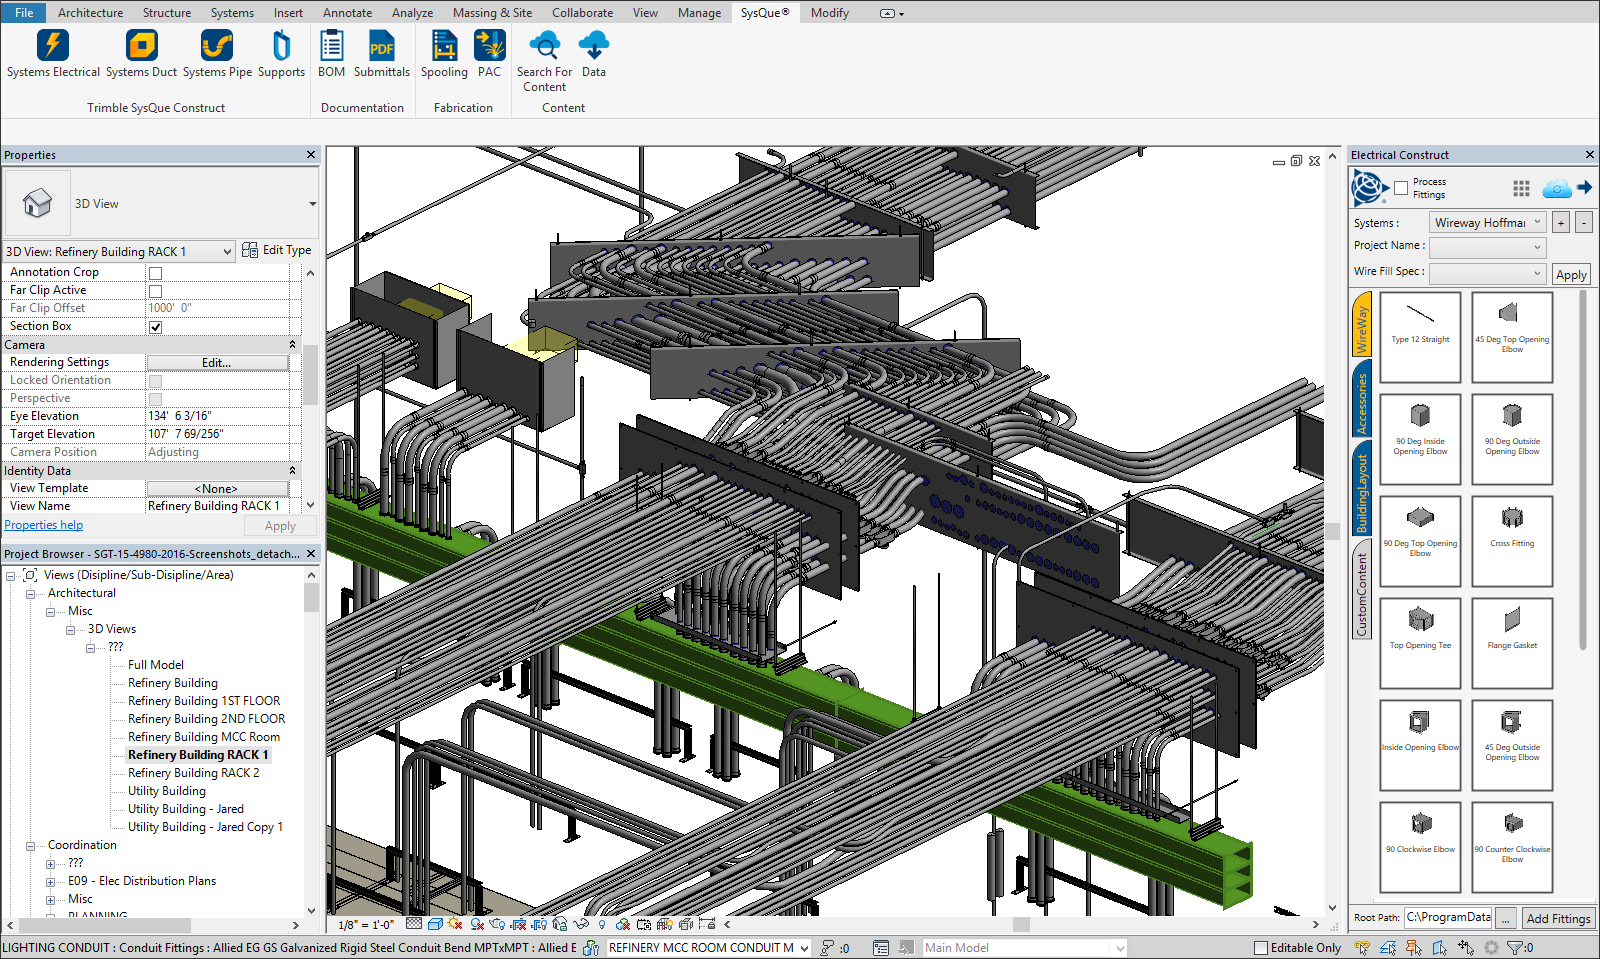Launch the Spooling tool
The height and width of the screenshot is (959, 1600).
tap(444, 54)
